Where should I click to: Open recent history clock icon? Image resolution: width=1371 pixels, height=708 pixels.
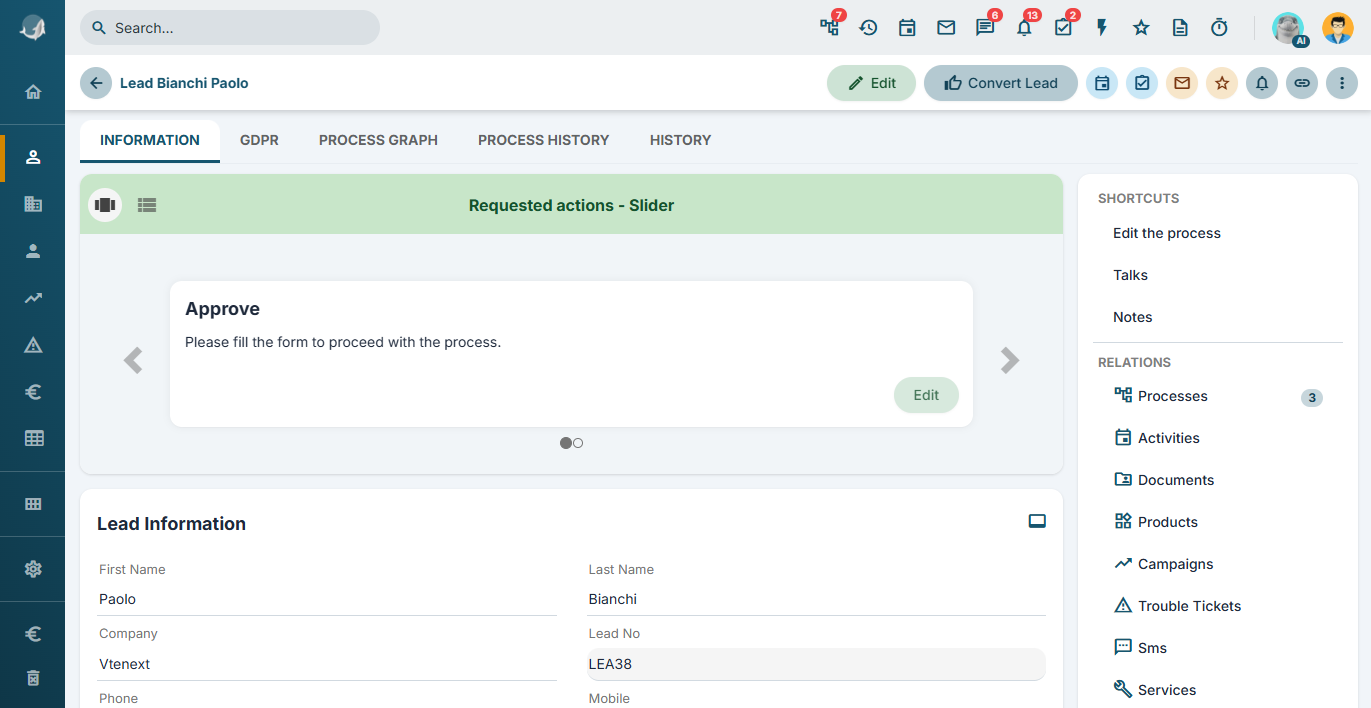868,28
